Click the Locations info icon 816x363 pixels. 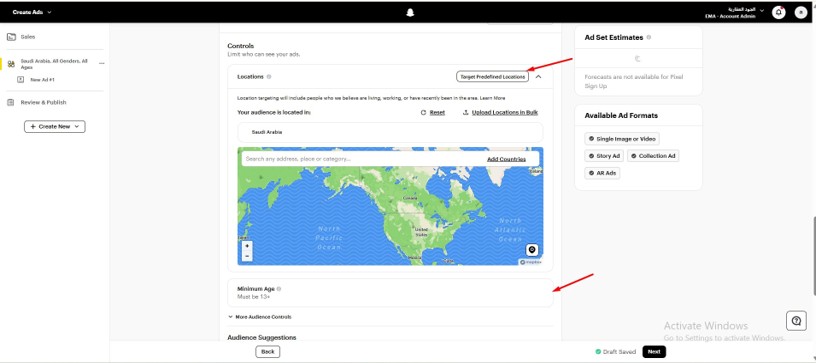[269, 76]
